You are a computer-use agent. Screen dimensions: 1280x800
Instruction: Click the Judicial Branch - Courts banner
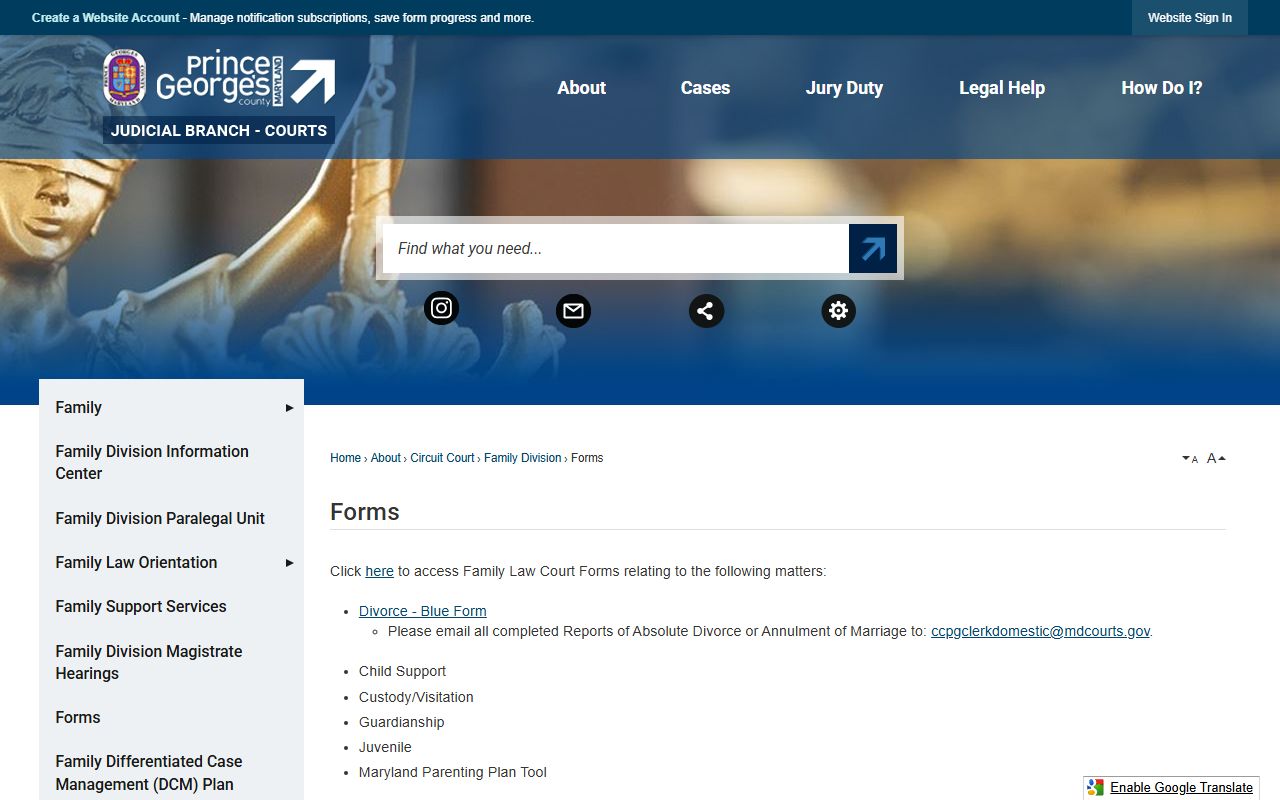click(x=219, y=130)
